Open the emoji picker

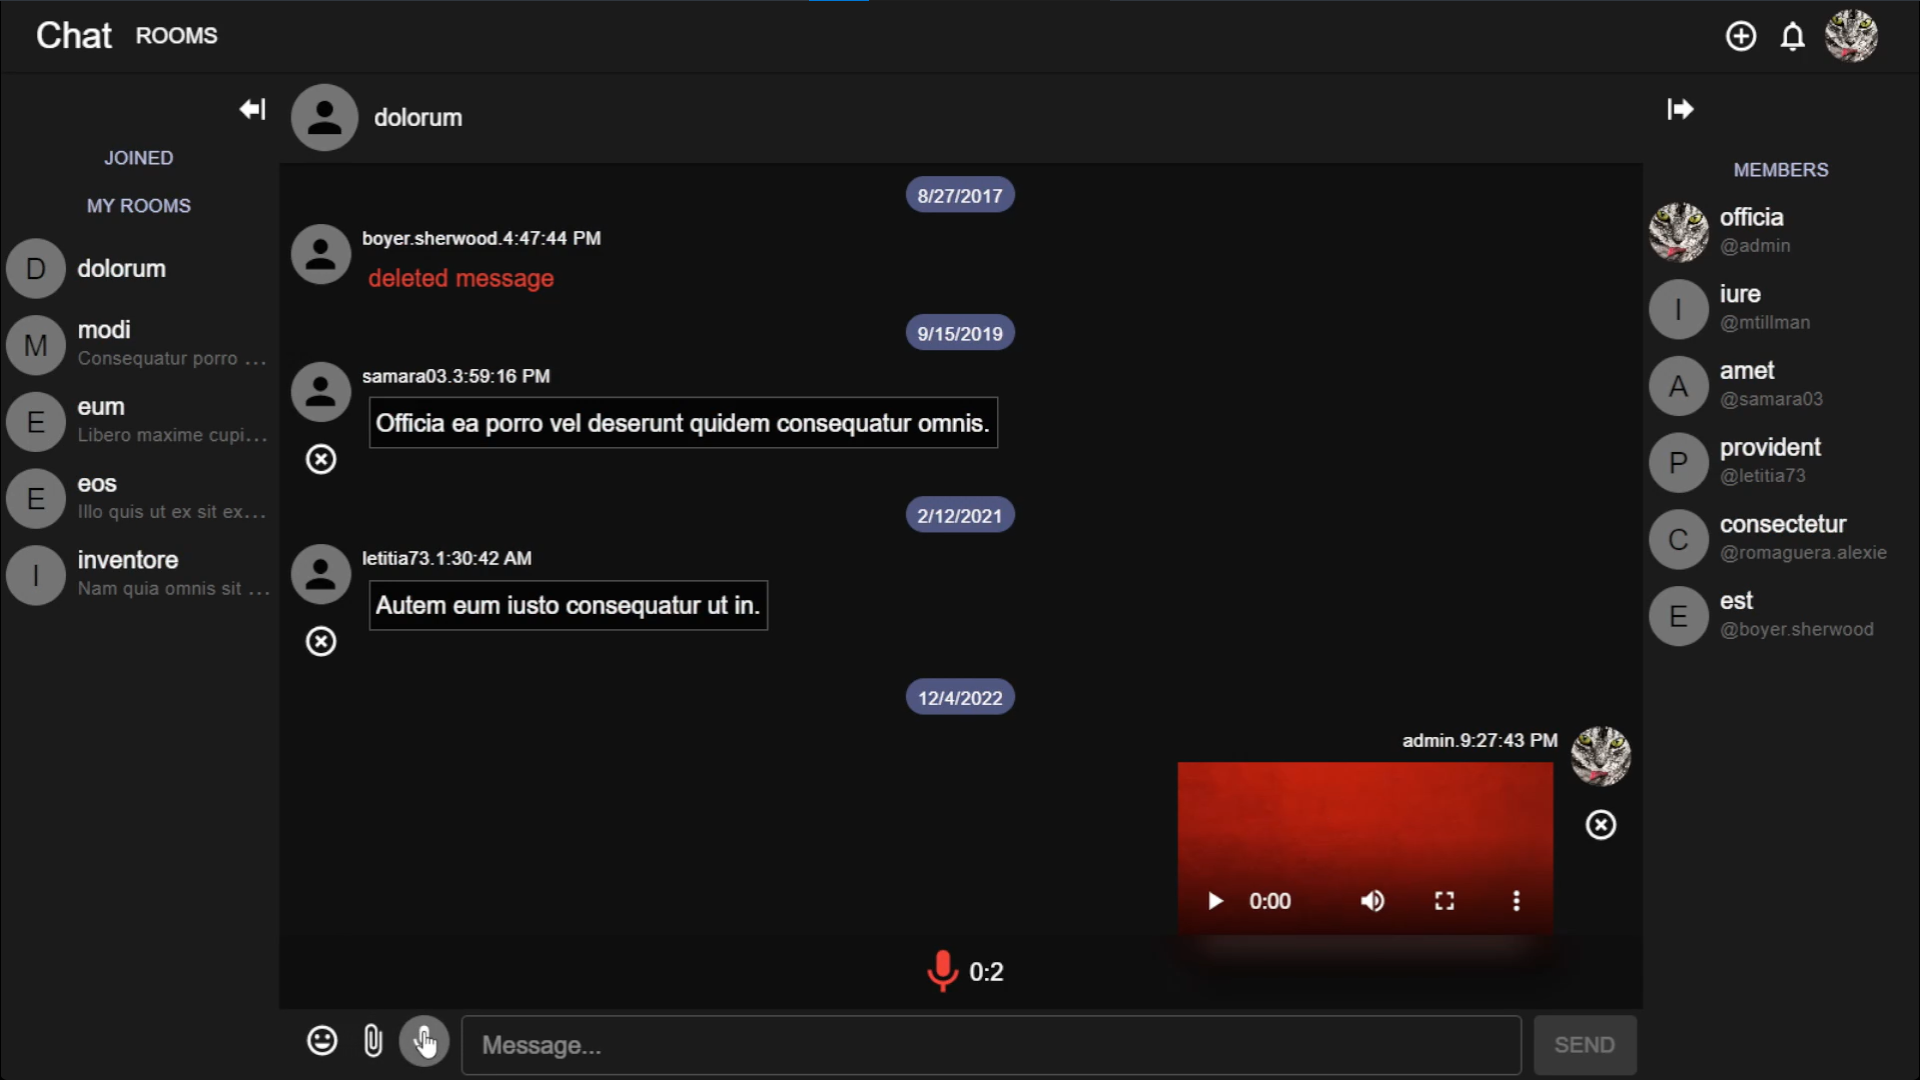(322, 1041)
